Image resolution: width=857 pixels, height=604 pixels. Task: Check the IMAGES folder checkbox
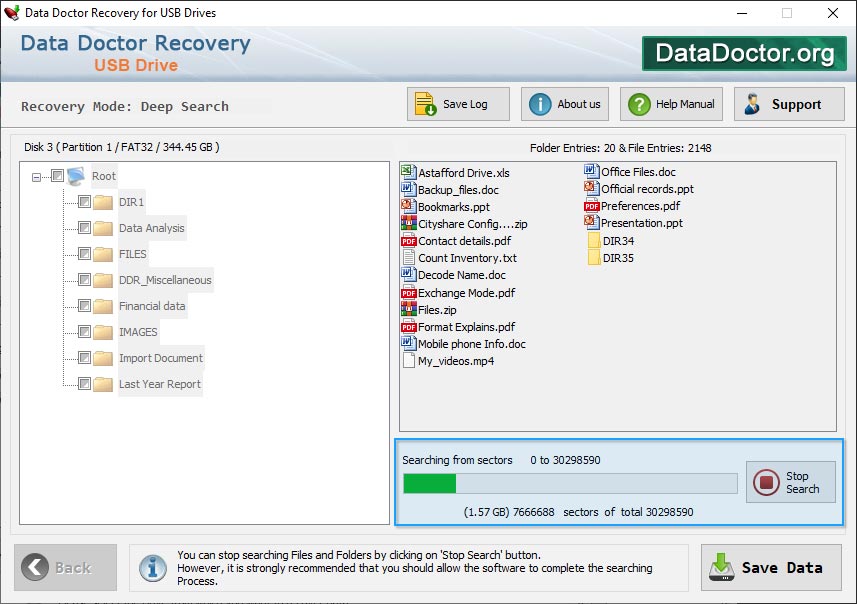(84, 332)
